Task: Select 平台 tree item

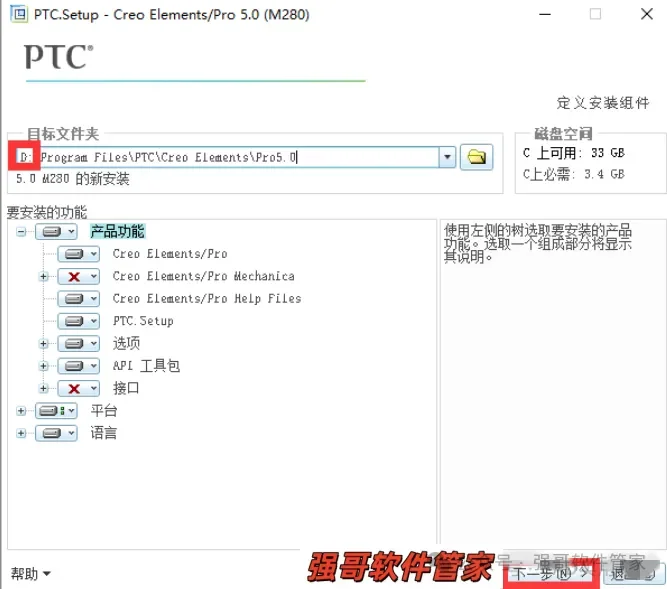Action: (103, 410)
